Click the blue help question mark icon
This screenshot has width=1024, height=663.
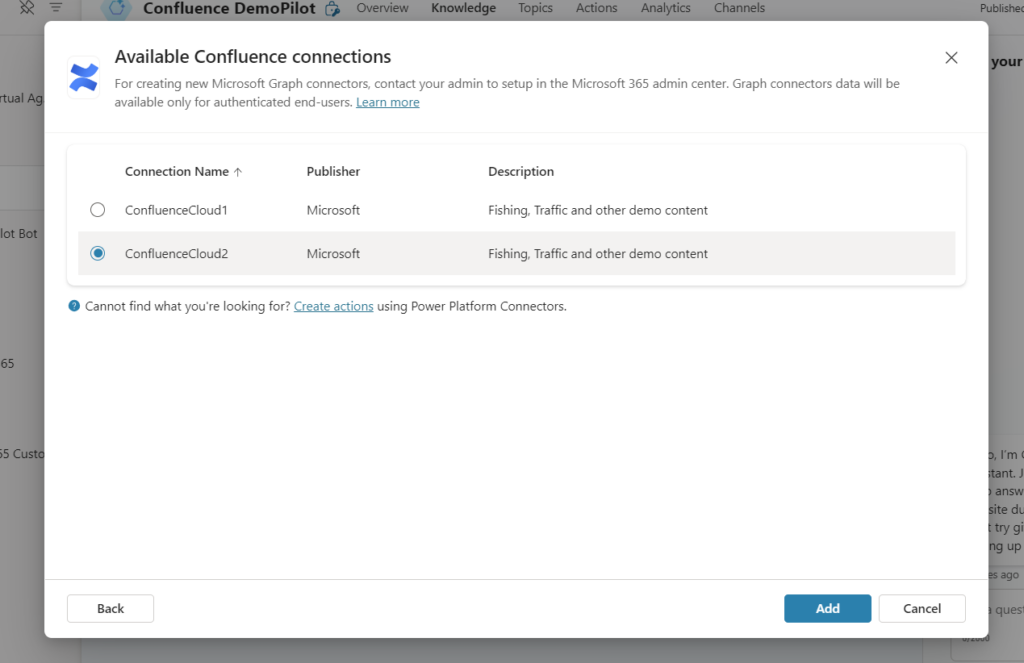pyautogui.click(x=74, y=306)
